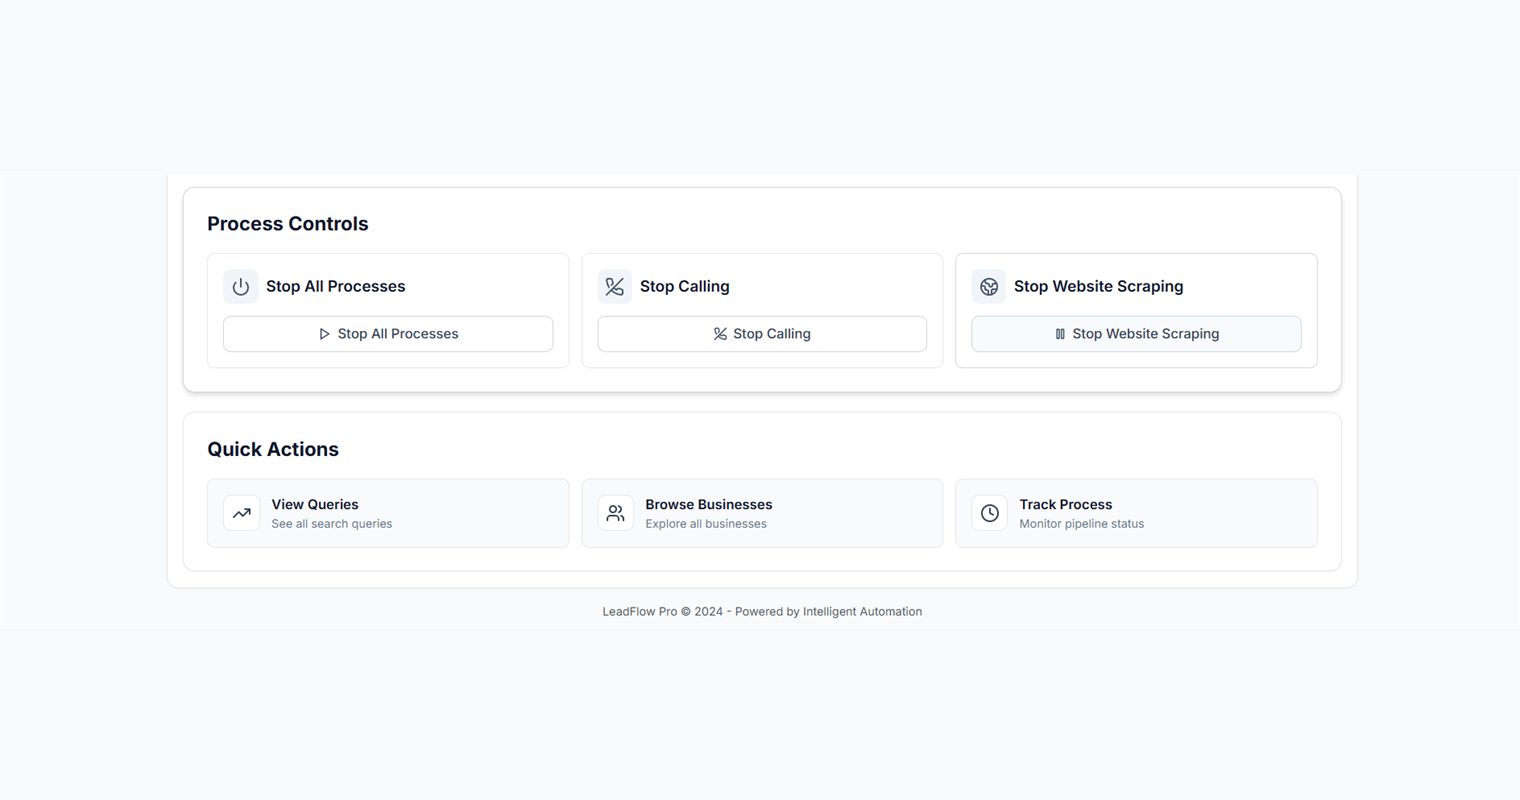Click the people icon for Browse Businesses
The image size is (1520, 800).
pos(616,513)
